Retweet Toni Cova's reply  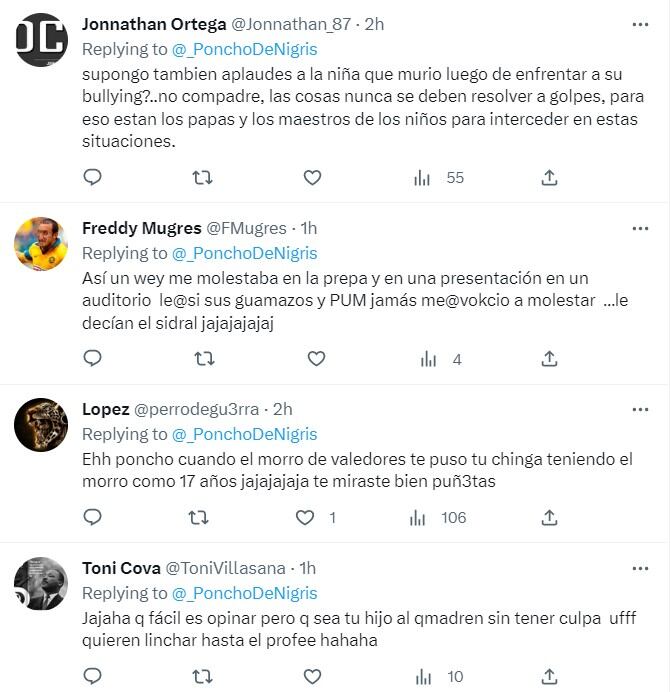pyautogui.click(x=202, y=677)
